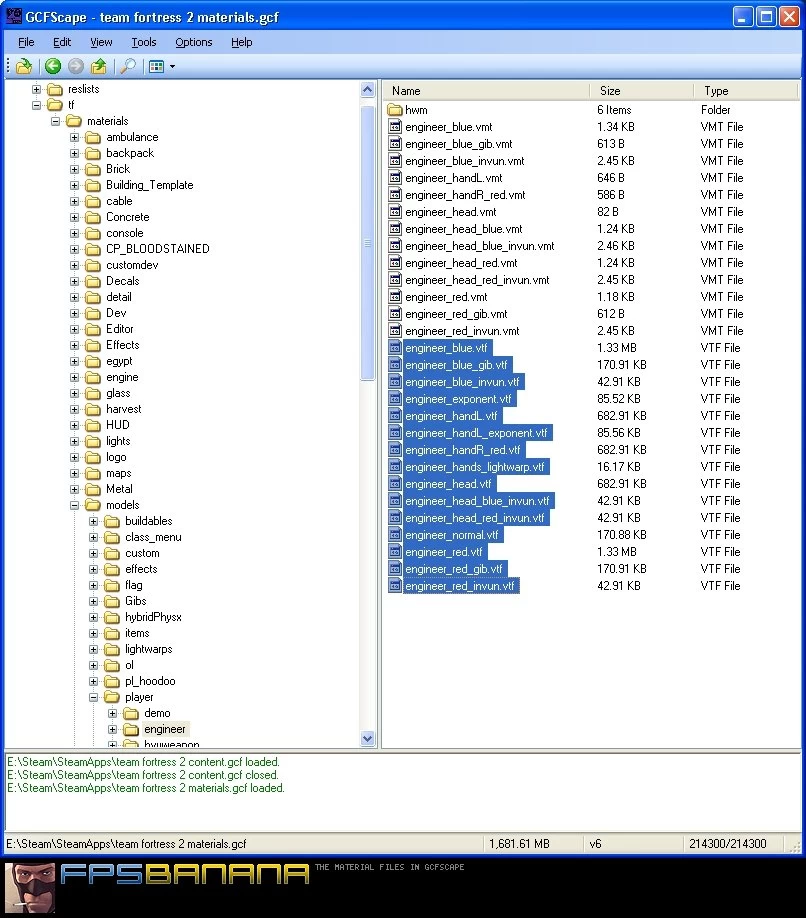The image size is (806, 918).
Task: Click the green Back arrow icon
Action: click(x=53, y=66)
